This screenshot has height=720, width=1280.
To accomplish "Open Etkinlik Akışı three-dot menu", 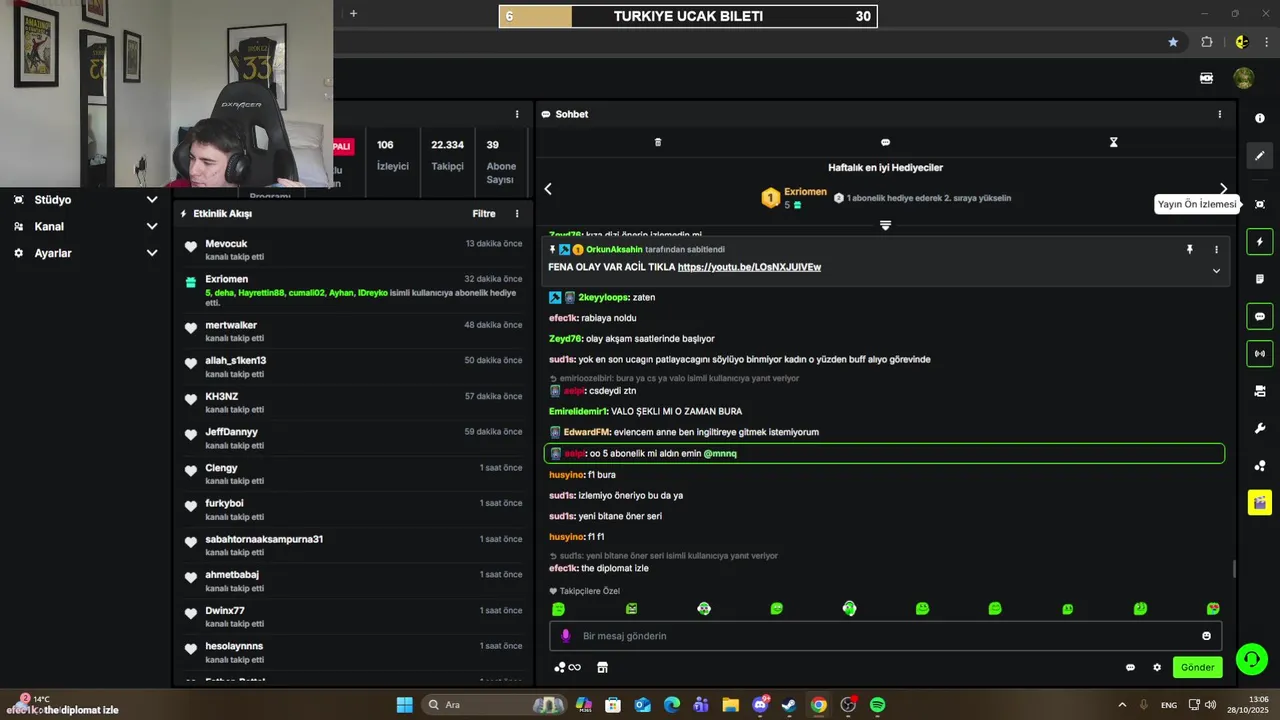I will pos(517,213).
